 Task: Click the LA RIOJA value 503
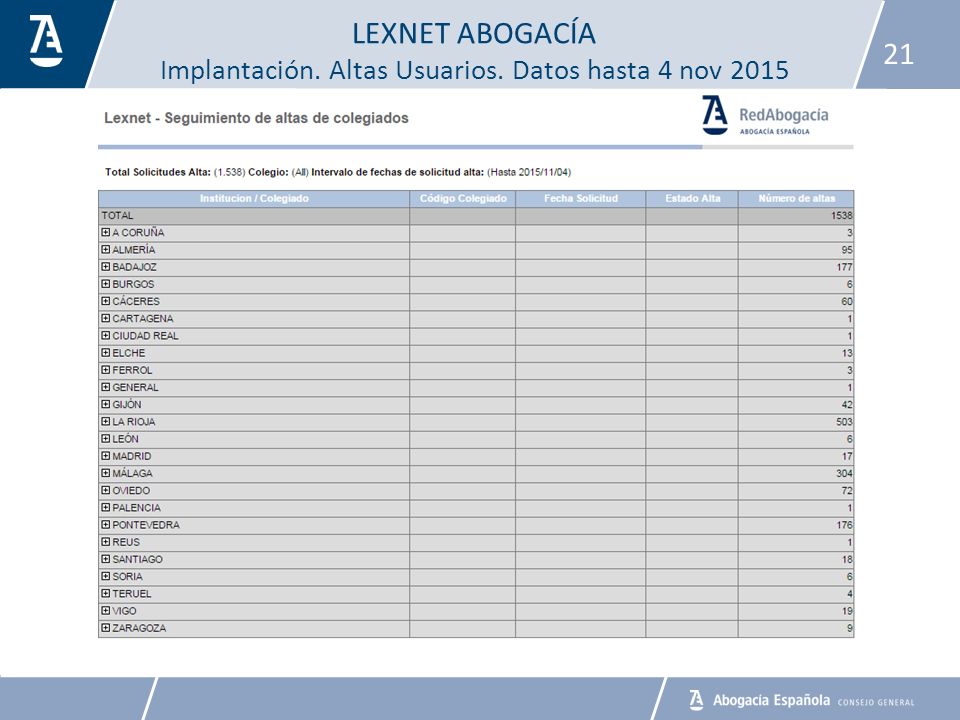point(844,422)
